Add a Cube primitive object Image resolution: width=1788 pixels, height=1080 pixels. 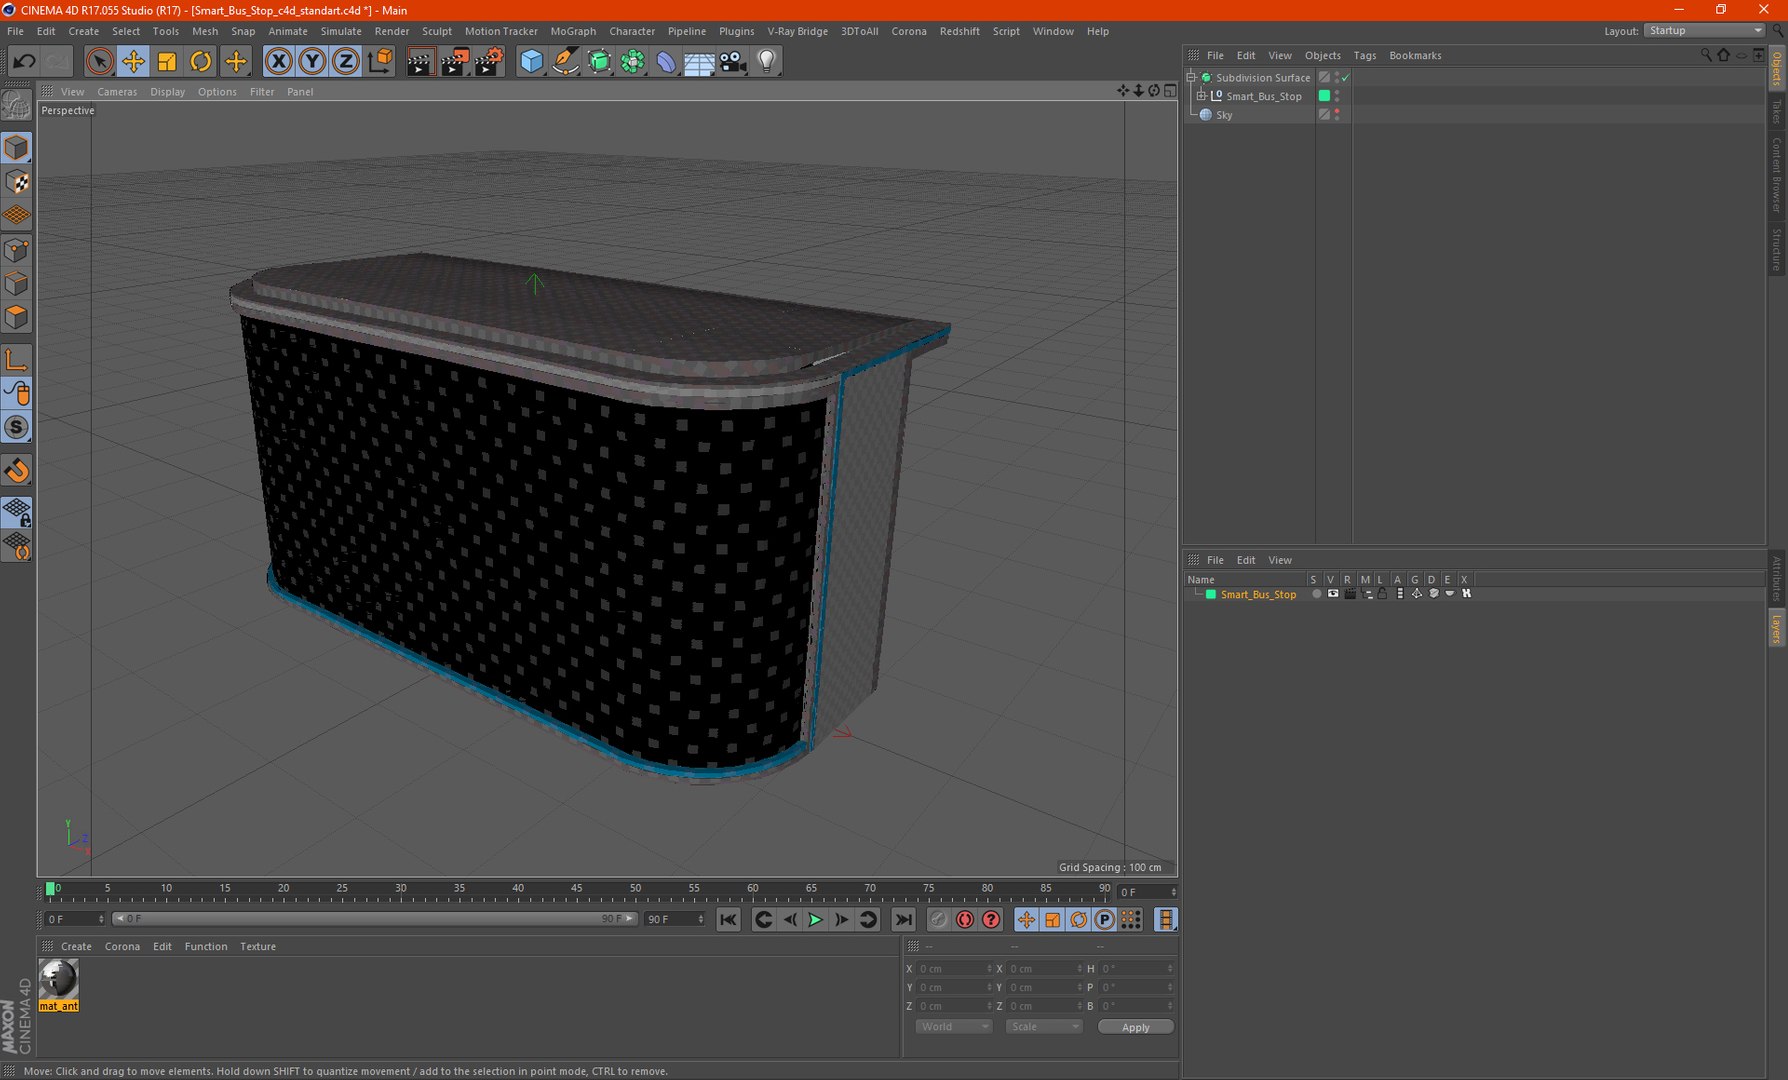click(x=531, y=62)
